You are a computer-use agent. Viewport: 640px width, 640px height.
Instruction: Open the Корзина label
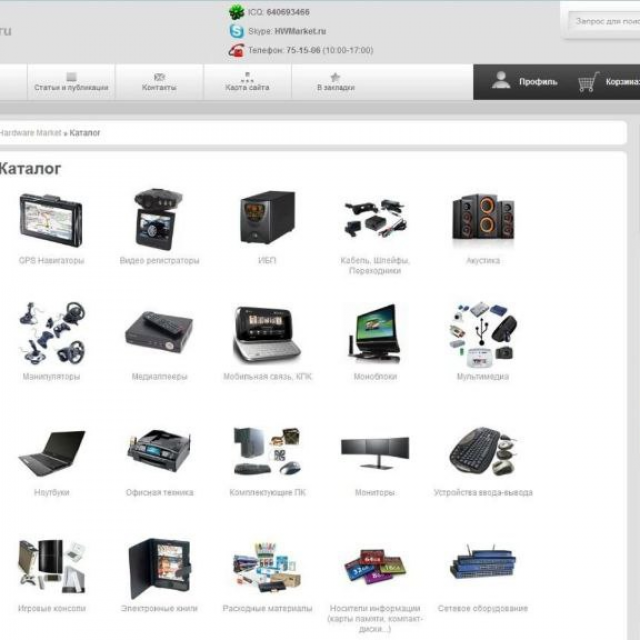[622, 82]
